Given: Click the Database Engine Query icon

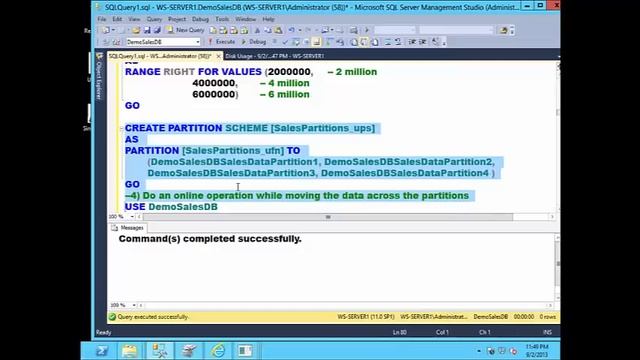Looking at the screenshot, I should click(213, 30).
